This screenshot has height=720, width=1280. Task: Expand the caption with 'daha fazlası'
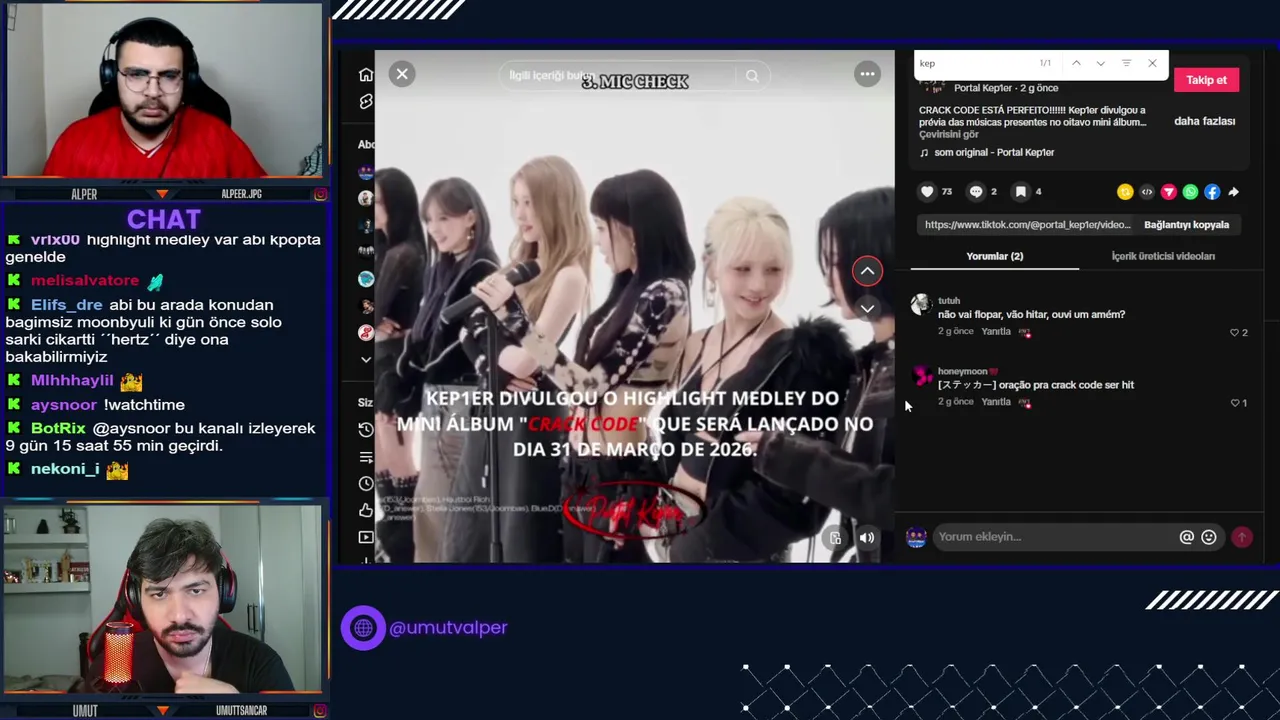click(x=1204, y=121)
